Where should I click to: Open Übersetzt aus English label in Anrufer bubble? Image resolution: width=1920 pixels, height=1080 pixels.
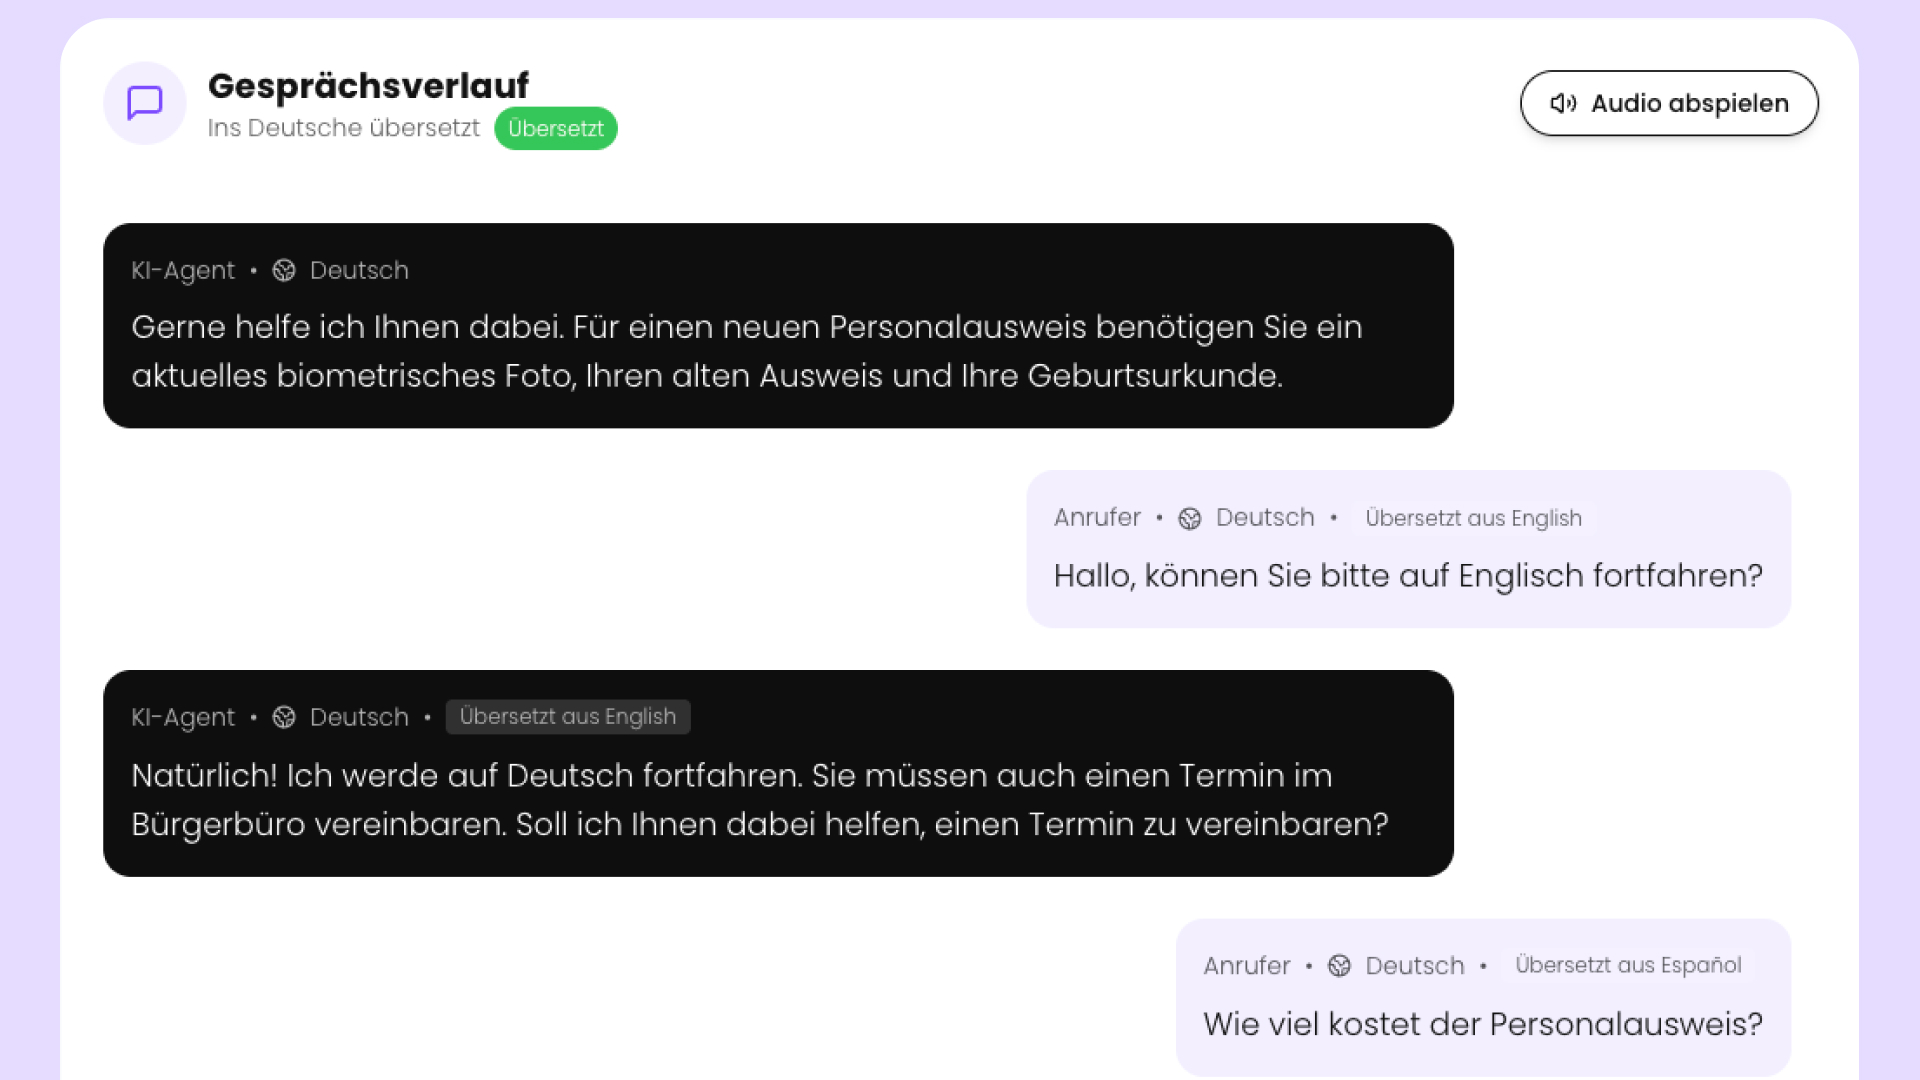pos(1473,518)
